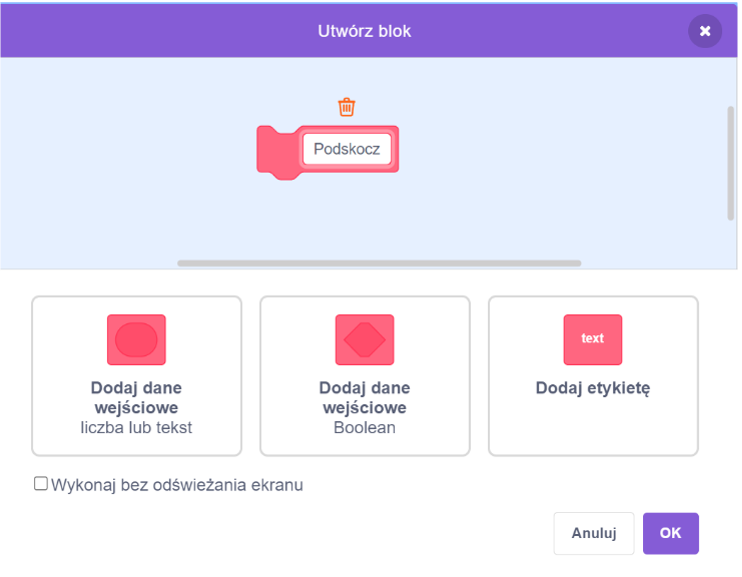Viewport: 742px width, 577px height.
Task: Click the "liczba lub tekst" subtitle
Action: (x=136, y=427)
